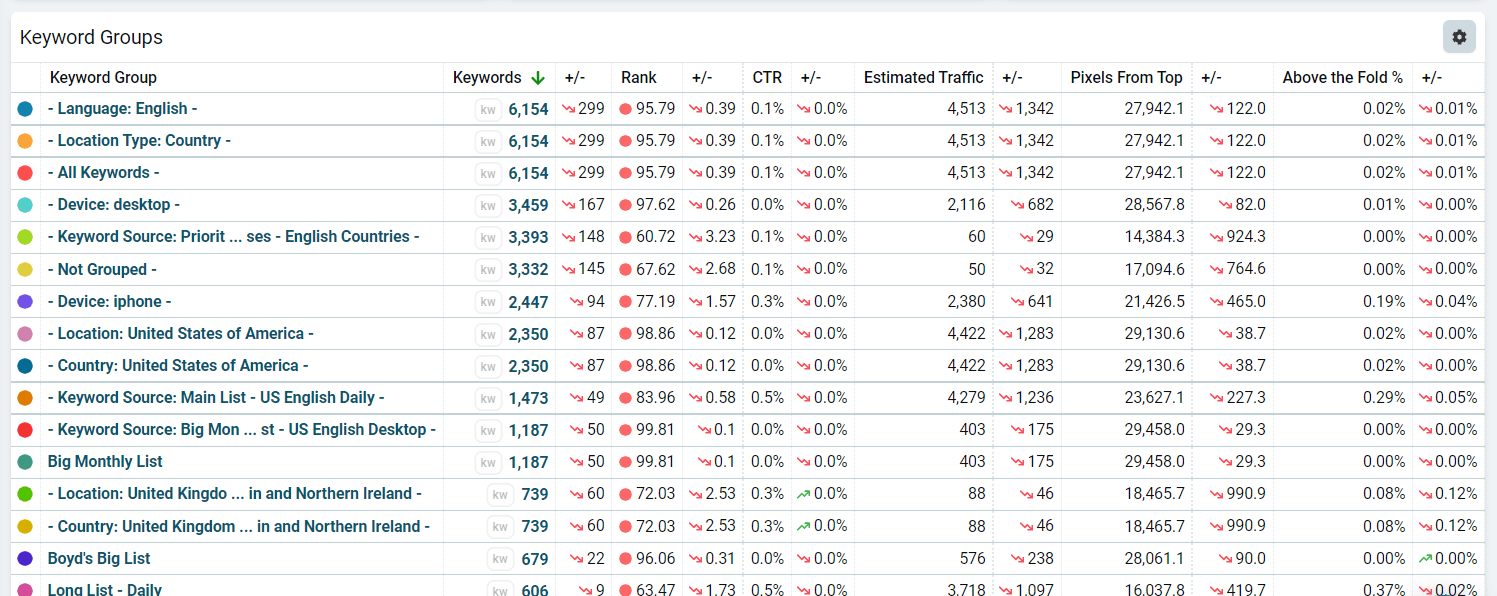The height and width of the screenshot is (596, 1497).
Task: Click kw badge in Language: English row
Action: coord(488,109)
